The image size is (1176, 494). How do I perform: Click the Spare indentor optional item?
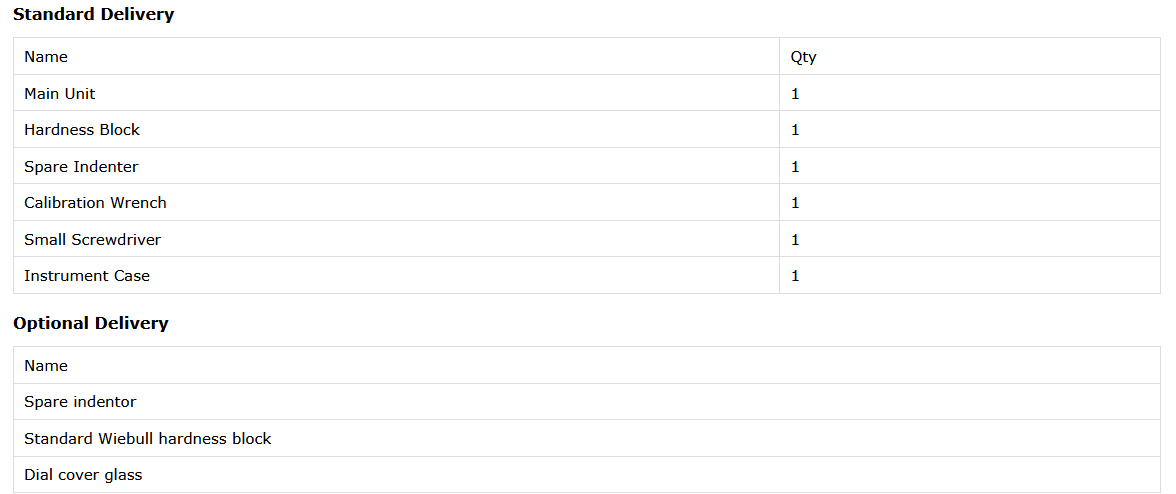[x=80, y=402]
